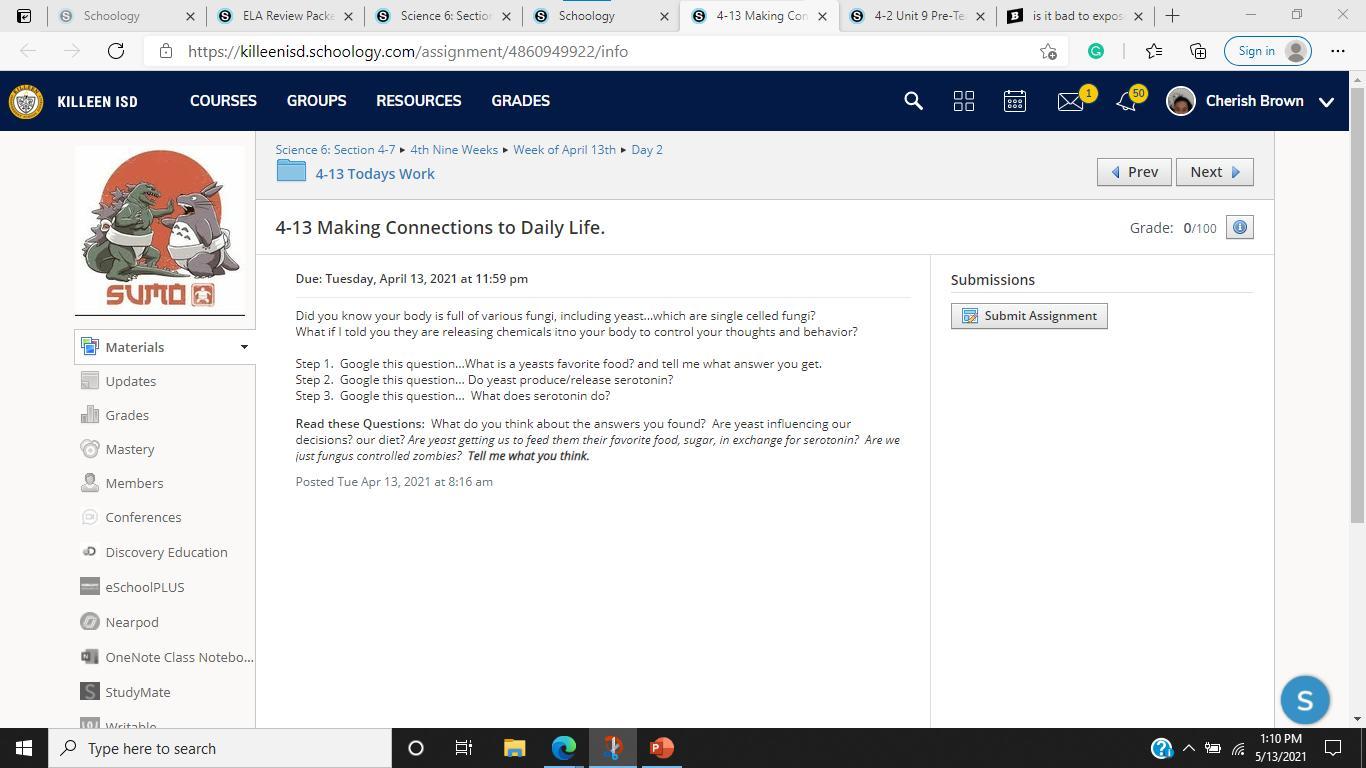Click Submit Assignment button
This screenshot has height=768, width=1366.
coord(1029,316)
